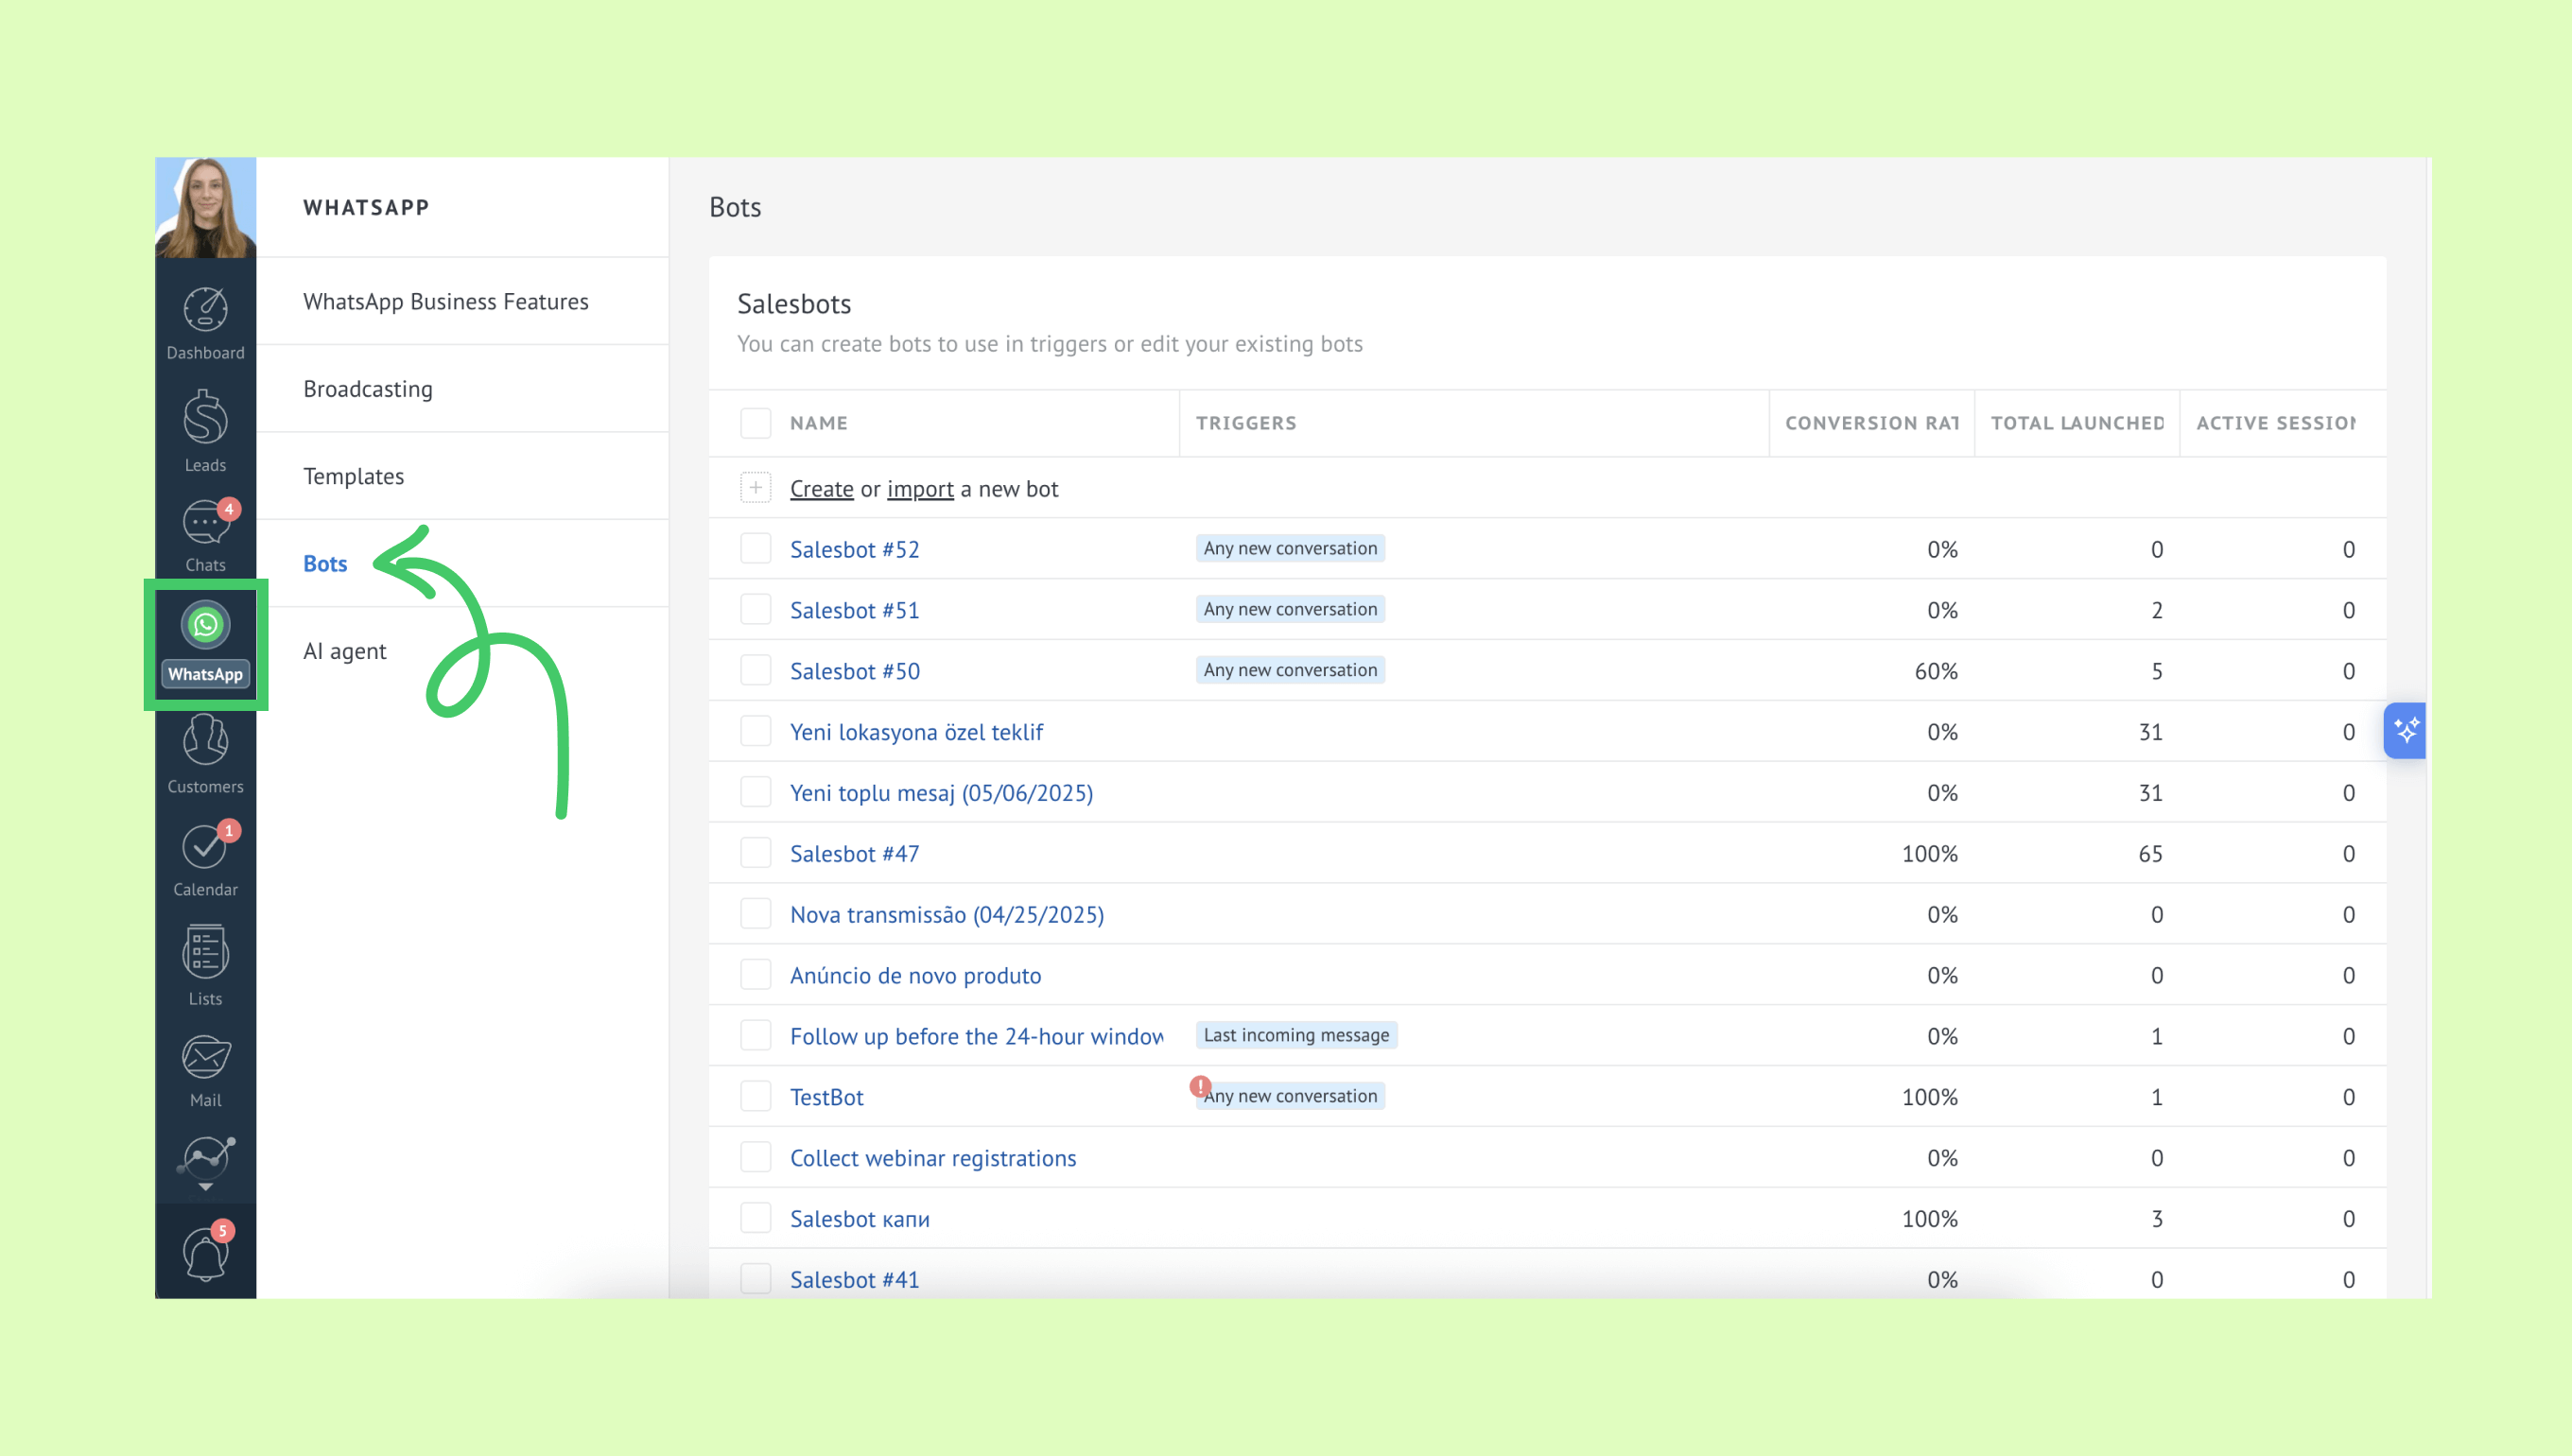Switch to the Templates section

click(353, 476)
